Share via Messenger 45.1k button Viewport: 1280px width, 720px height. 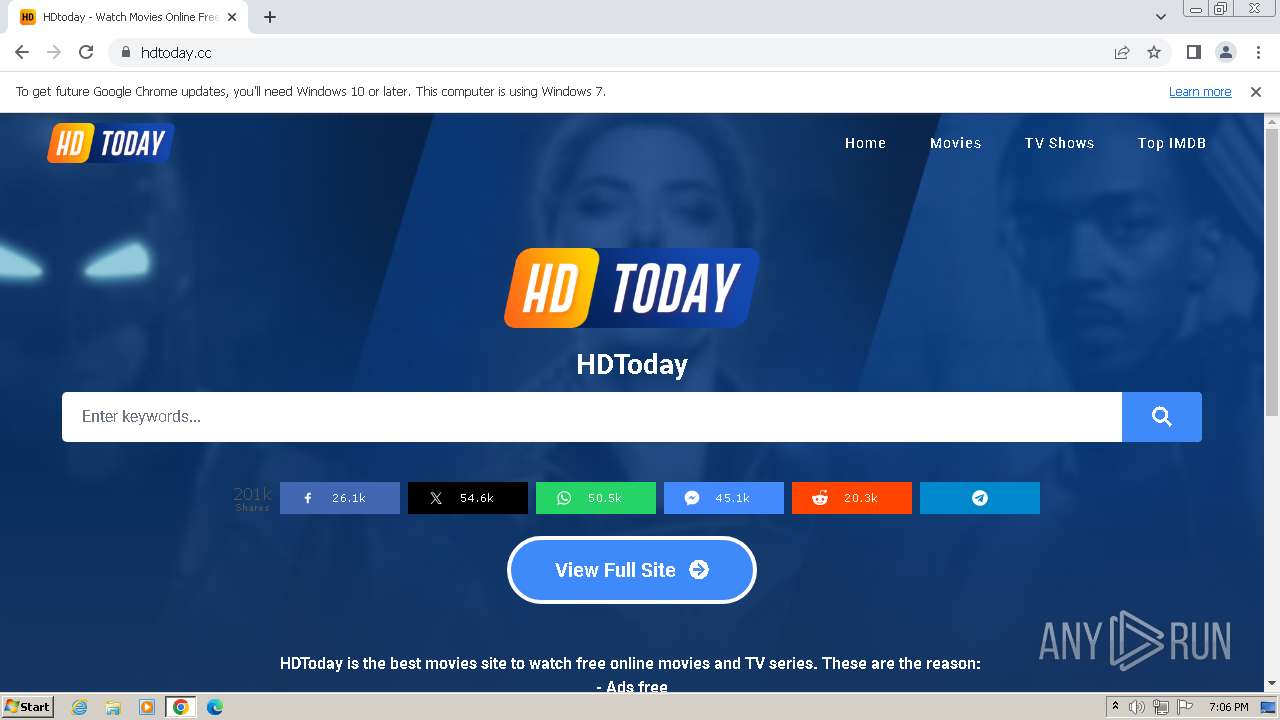(x=724, y=498)
